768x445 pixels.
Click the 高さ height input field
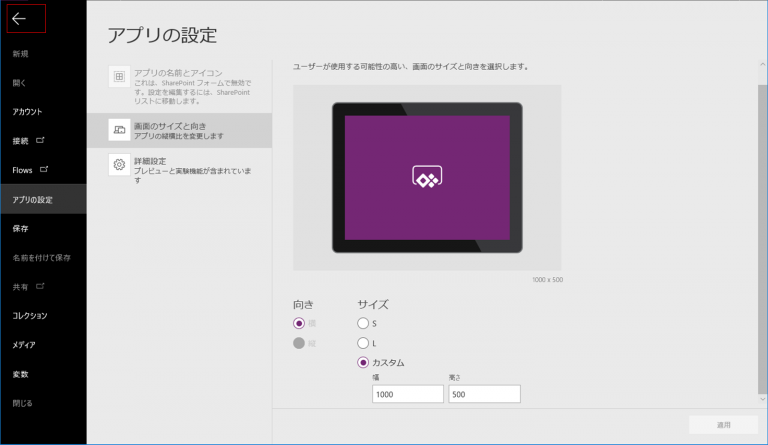pos(484,394)
